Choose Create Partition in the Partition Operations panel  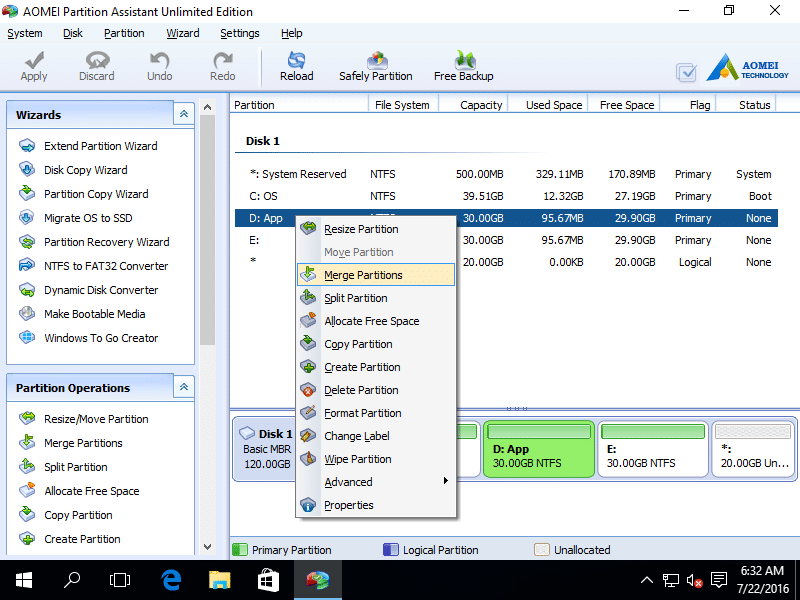[x=69, y=539]
